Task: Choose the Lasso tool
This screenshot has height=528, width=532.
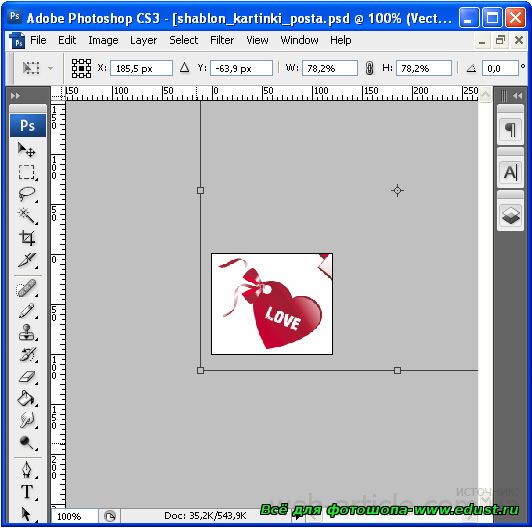Action: pyautogui.click(x=27, y=194)
